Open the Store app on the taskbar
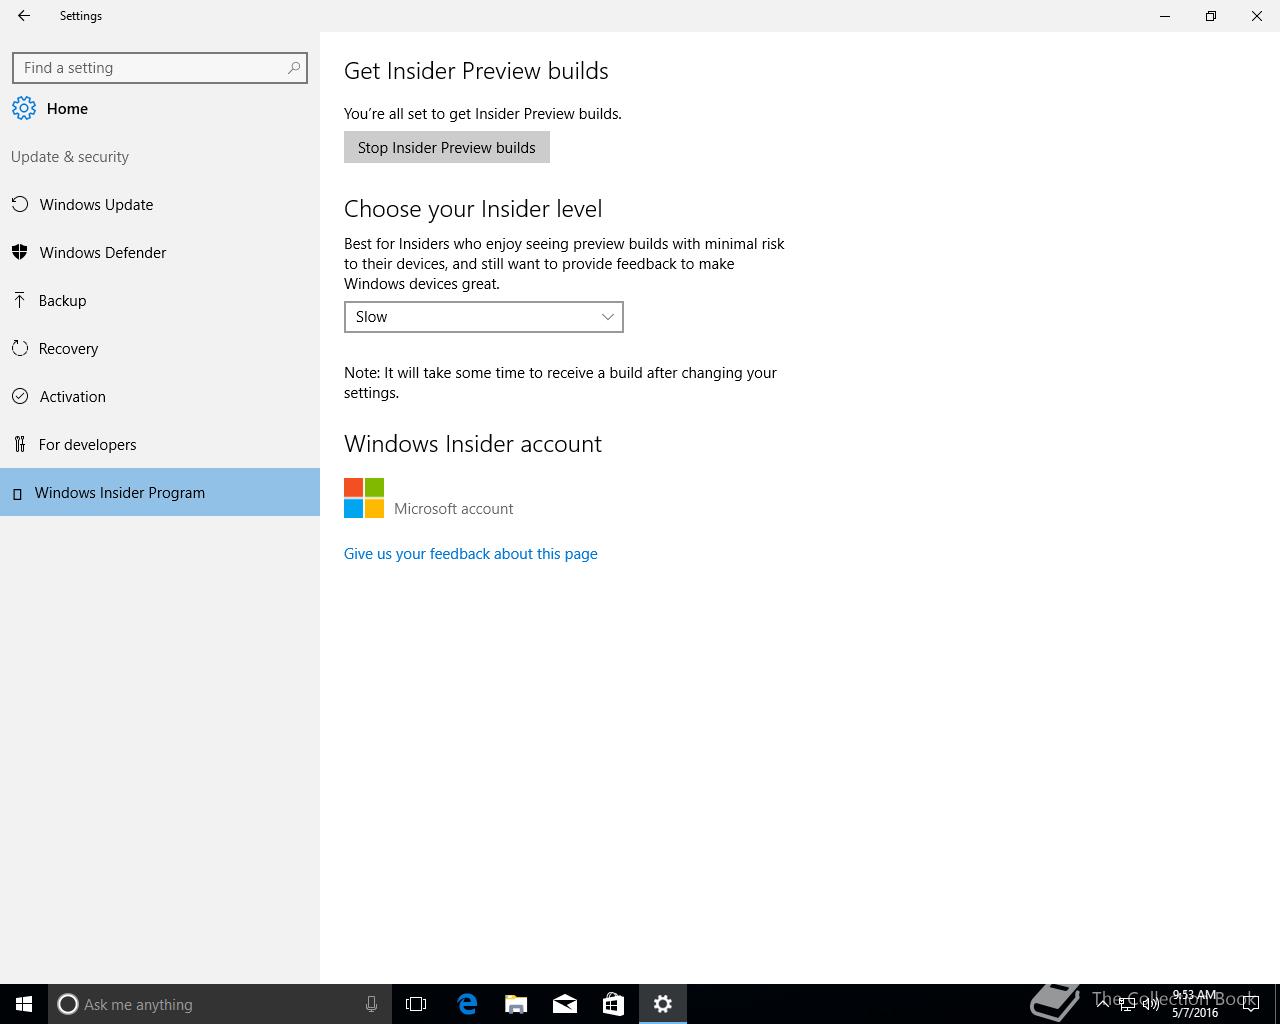 point(613,1004)
